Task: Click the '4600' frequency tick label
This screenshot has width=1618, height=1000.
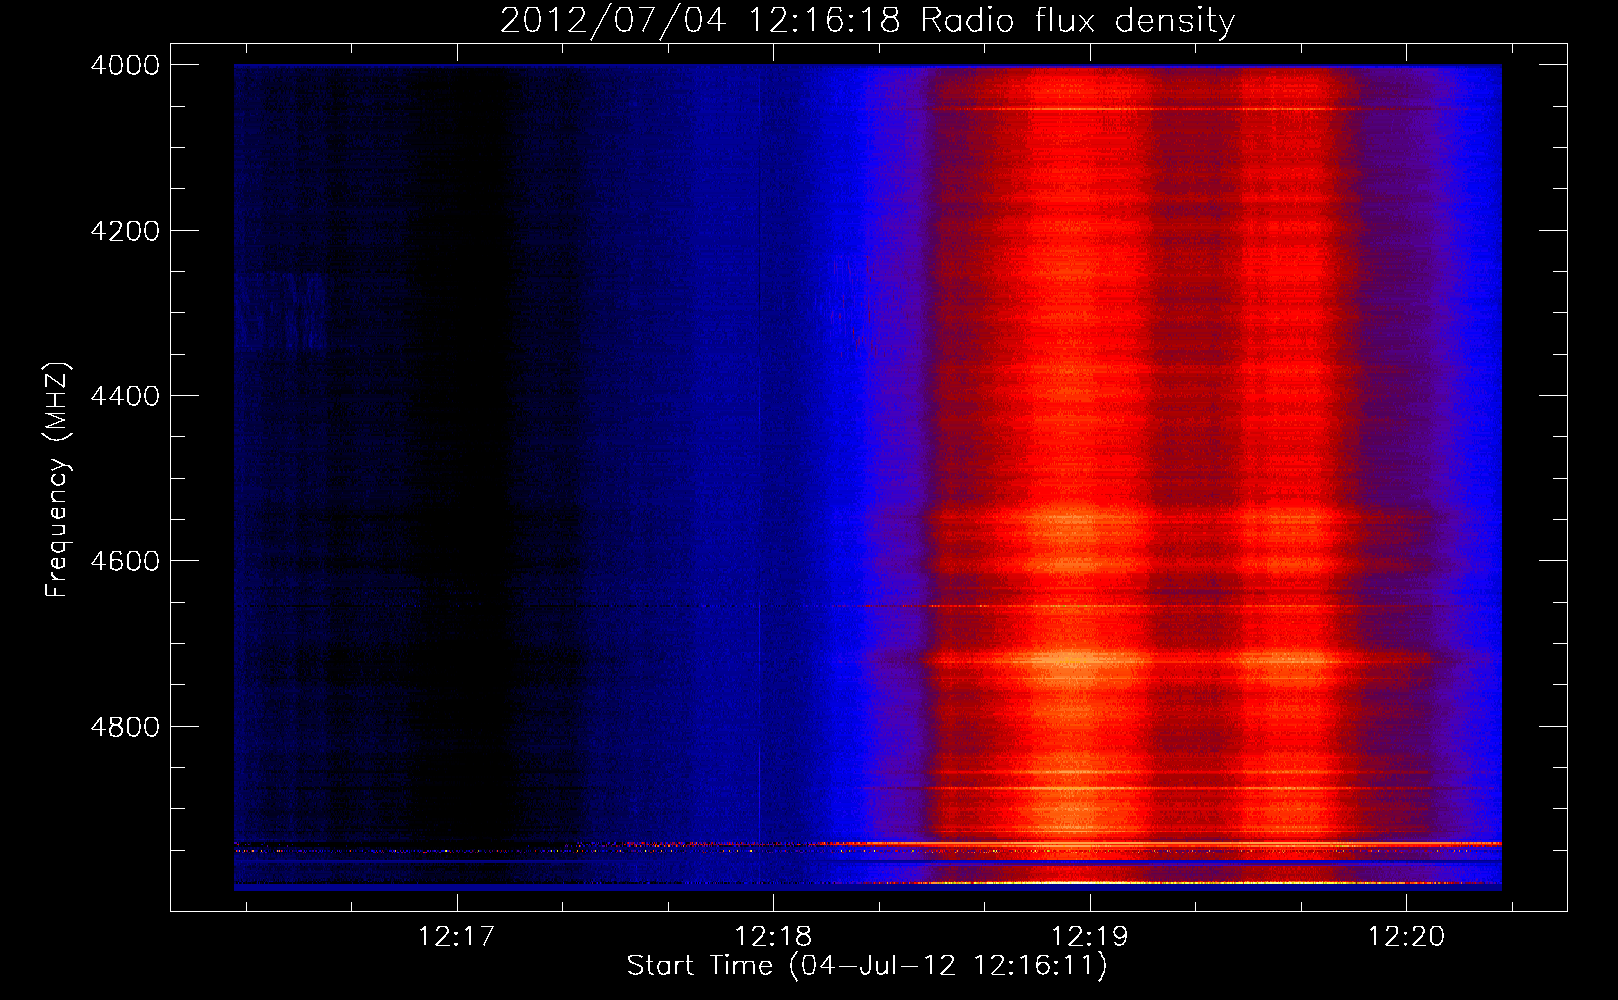Action: [x=124, y=561]
